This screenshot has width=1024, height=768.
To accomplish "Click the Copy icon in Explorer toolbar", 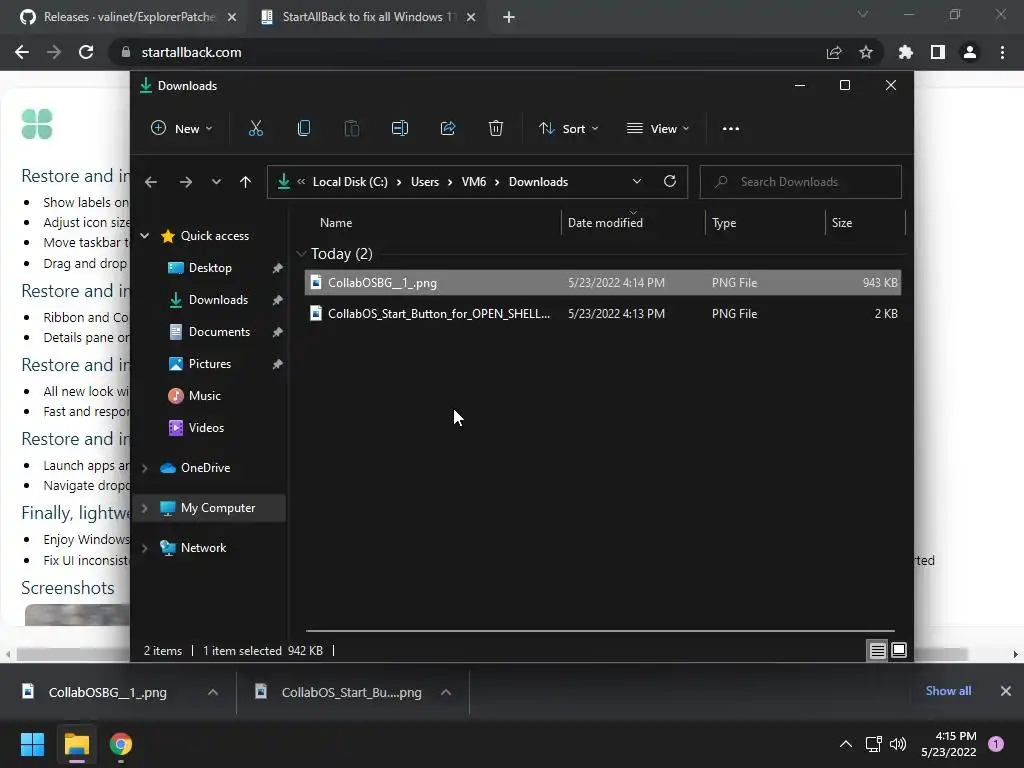I will click(x=304, y=129).
